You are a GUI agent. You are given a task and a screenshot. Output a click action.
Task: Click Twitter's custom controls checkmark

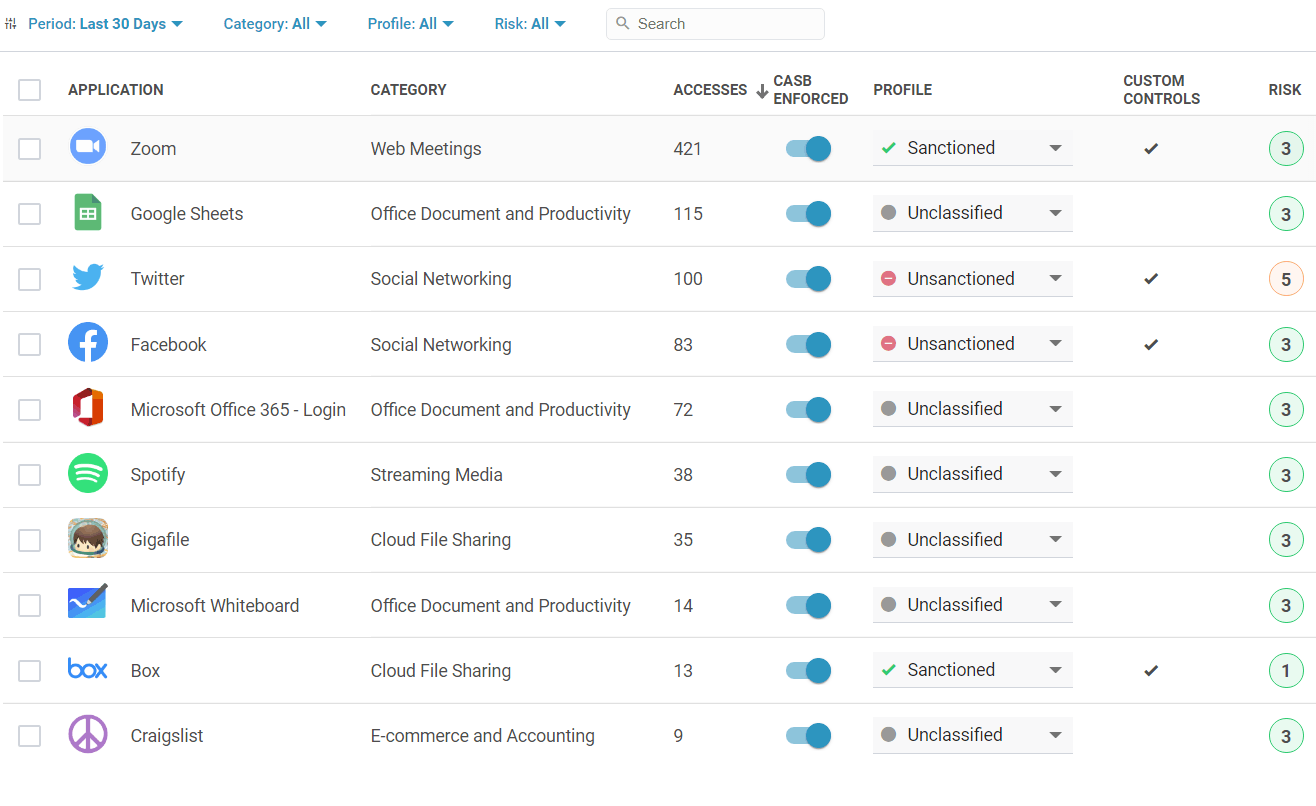pyautogui.click(x=1151, y=278)
